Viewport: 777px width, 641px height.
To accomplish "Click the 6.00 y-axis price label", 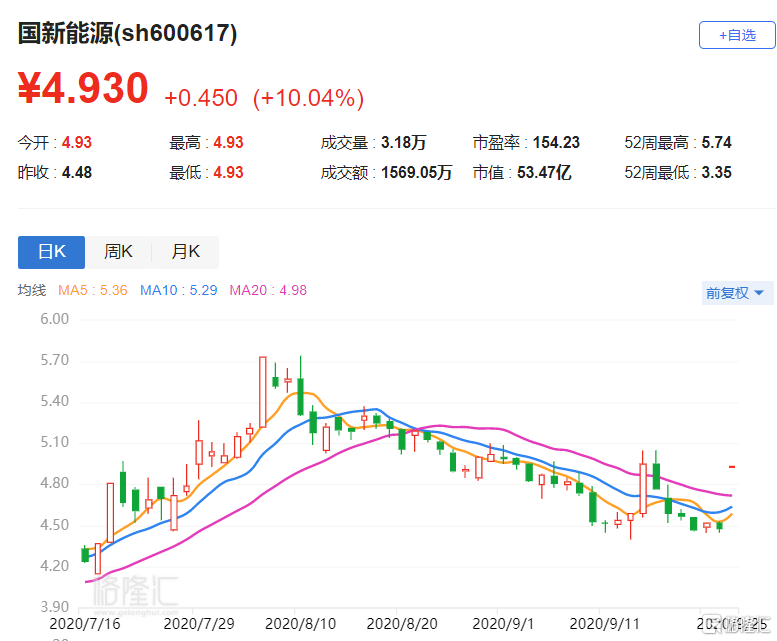I will (55, 319).
